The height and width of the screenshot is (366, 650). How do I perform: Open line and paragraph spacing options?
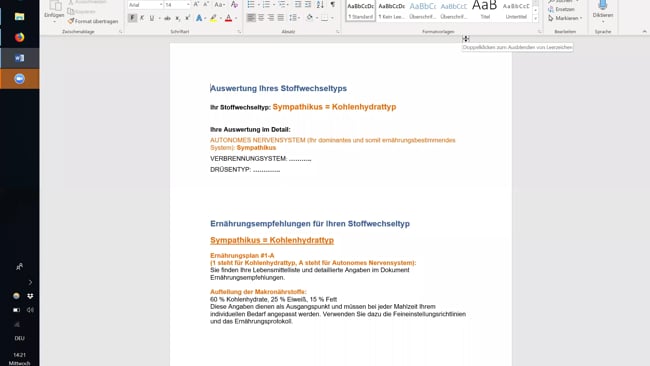(293, 18)
